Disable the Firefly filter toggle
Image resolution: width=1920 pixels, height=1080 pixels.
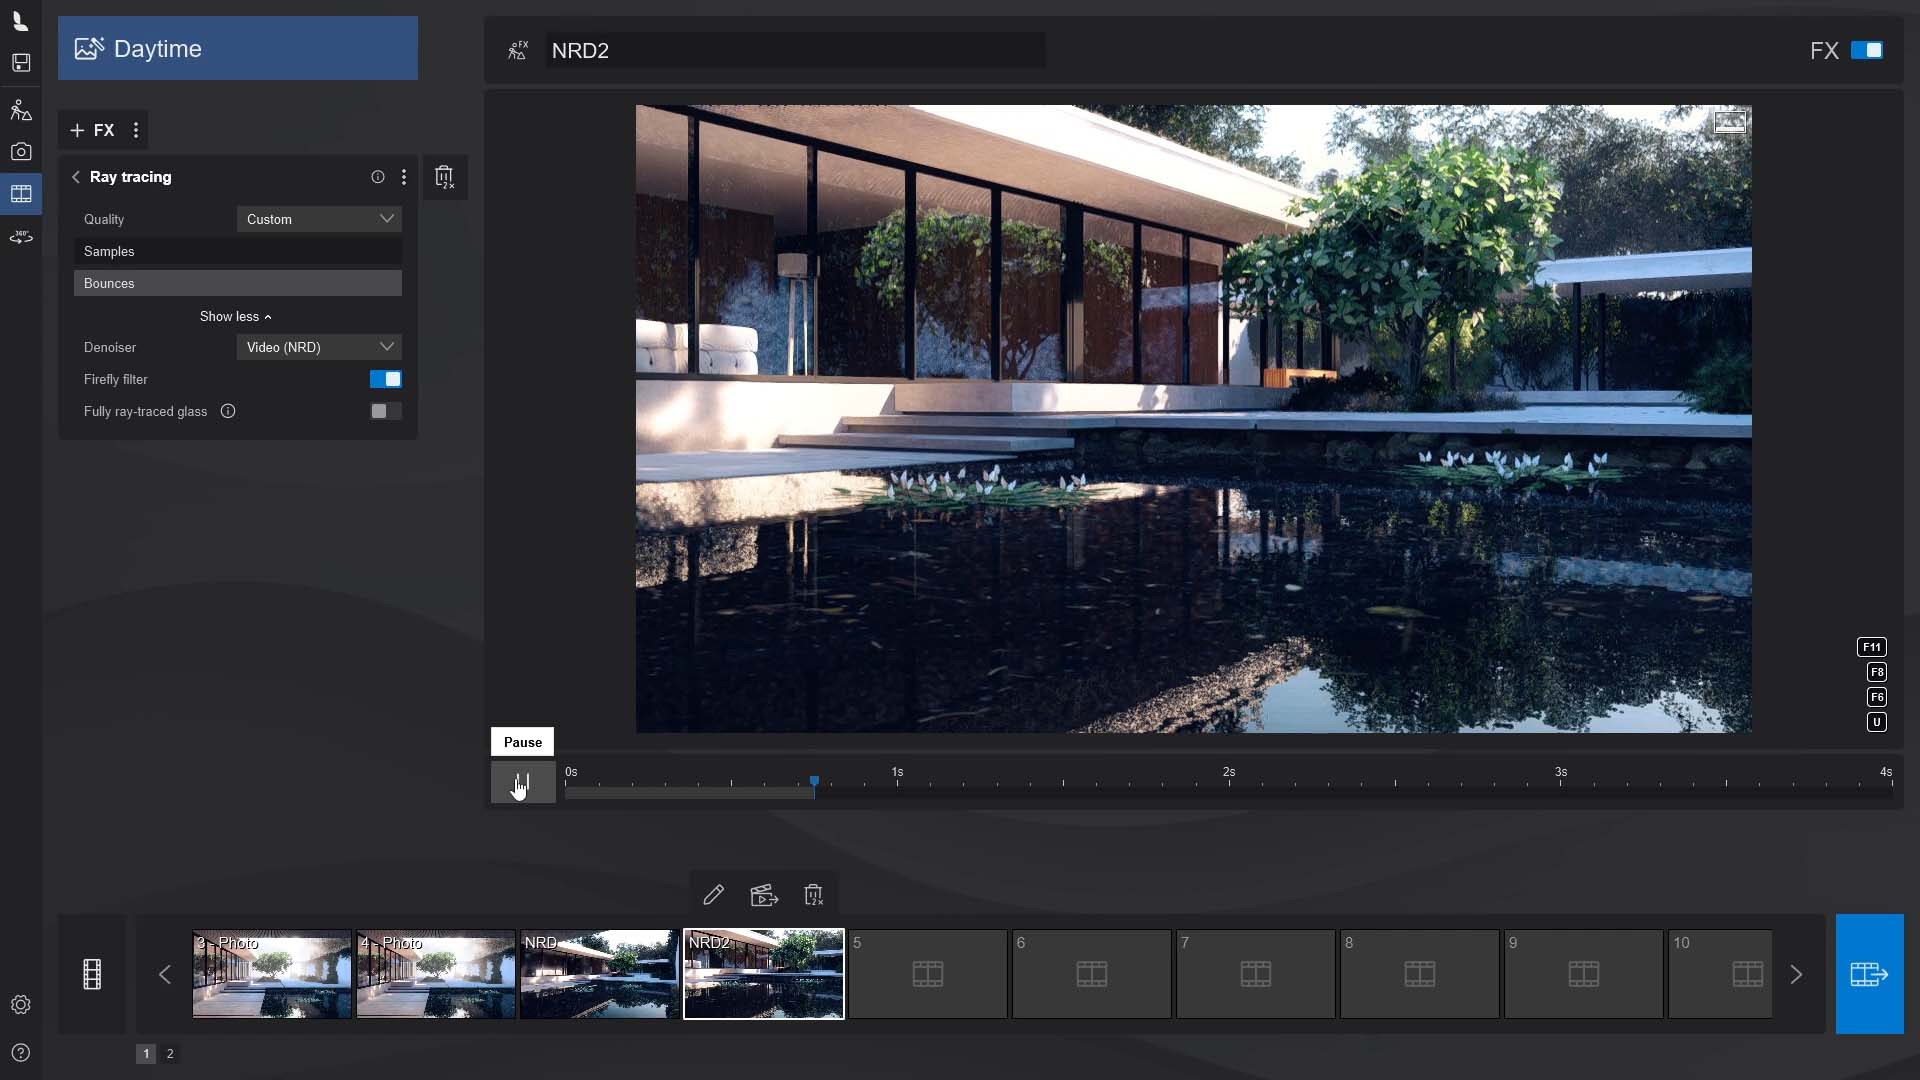coord(385,379)
